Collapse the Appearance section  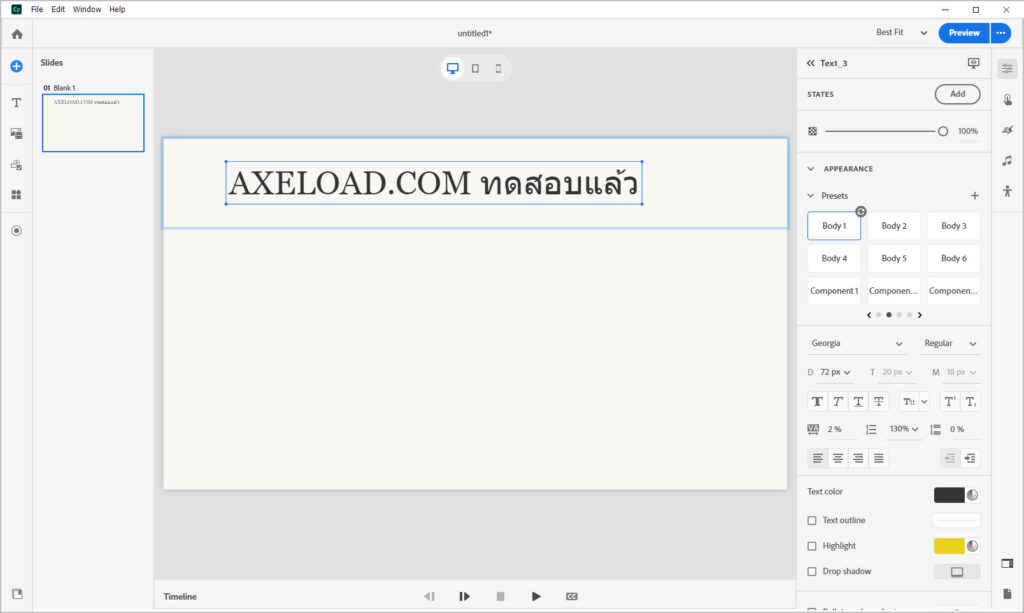tap(811, 168)
